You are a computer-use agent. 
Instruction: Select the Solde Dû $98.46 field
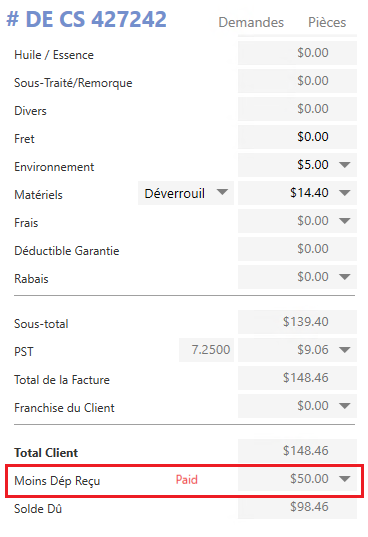click(x=297, y=508)
